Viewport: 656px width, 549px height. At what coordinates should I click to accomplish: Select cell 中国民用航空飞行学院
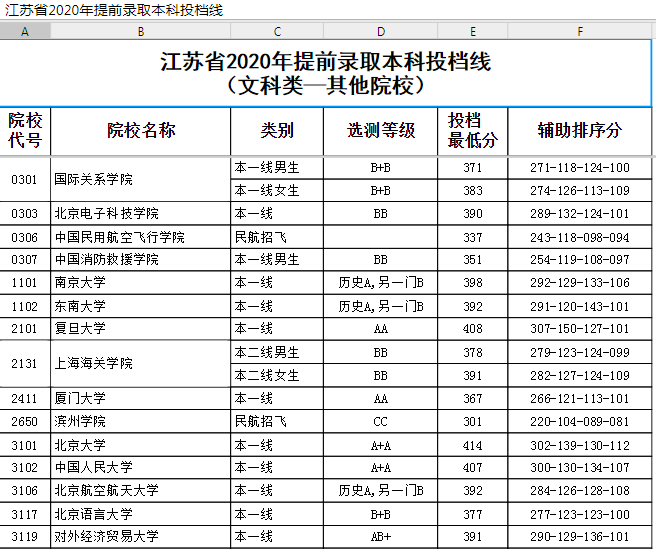pyautogui.click(x=141, y=237)
